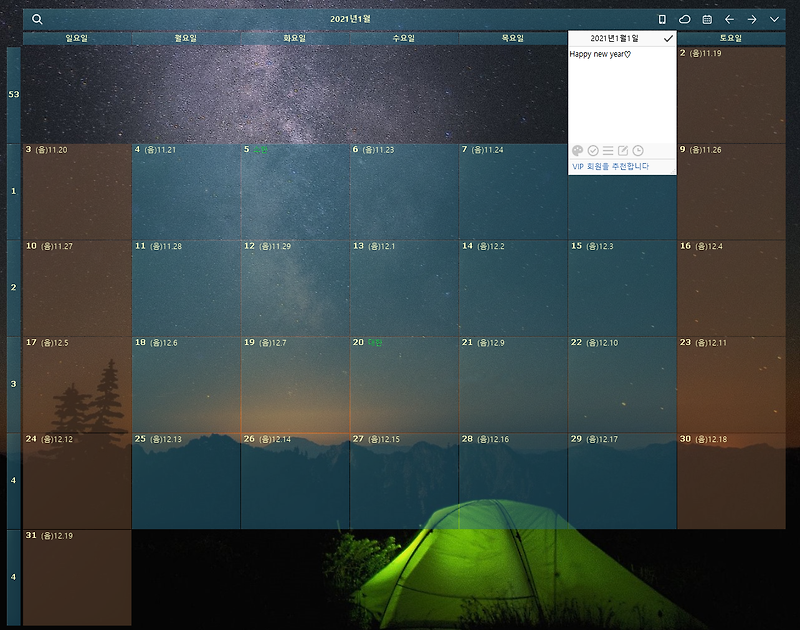Screen dimensions: 800x630
Task: Select the January 28 cell
Action: click(x=513, y=481)
